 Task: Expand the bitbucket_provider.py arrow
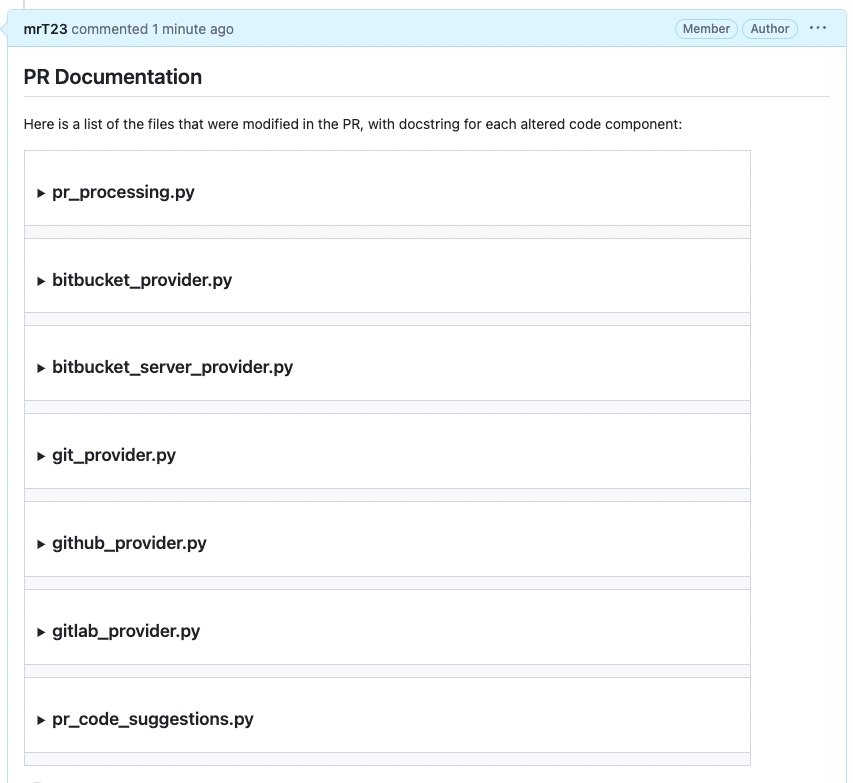(x=41, y=281)
